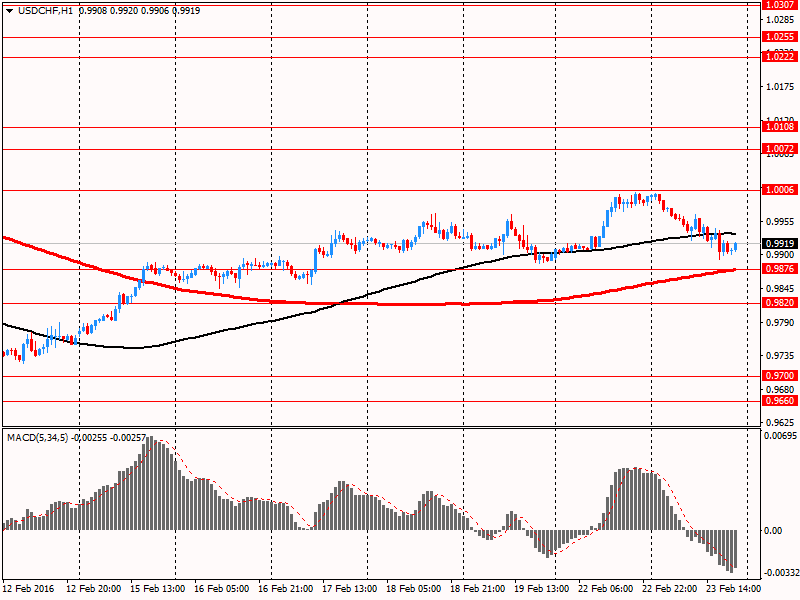Select the 0.9700 red price level label
800x600 pixels.
[x=780, y=376]
